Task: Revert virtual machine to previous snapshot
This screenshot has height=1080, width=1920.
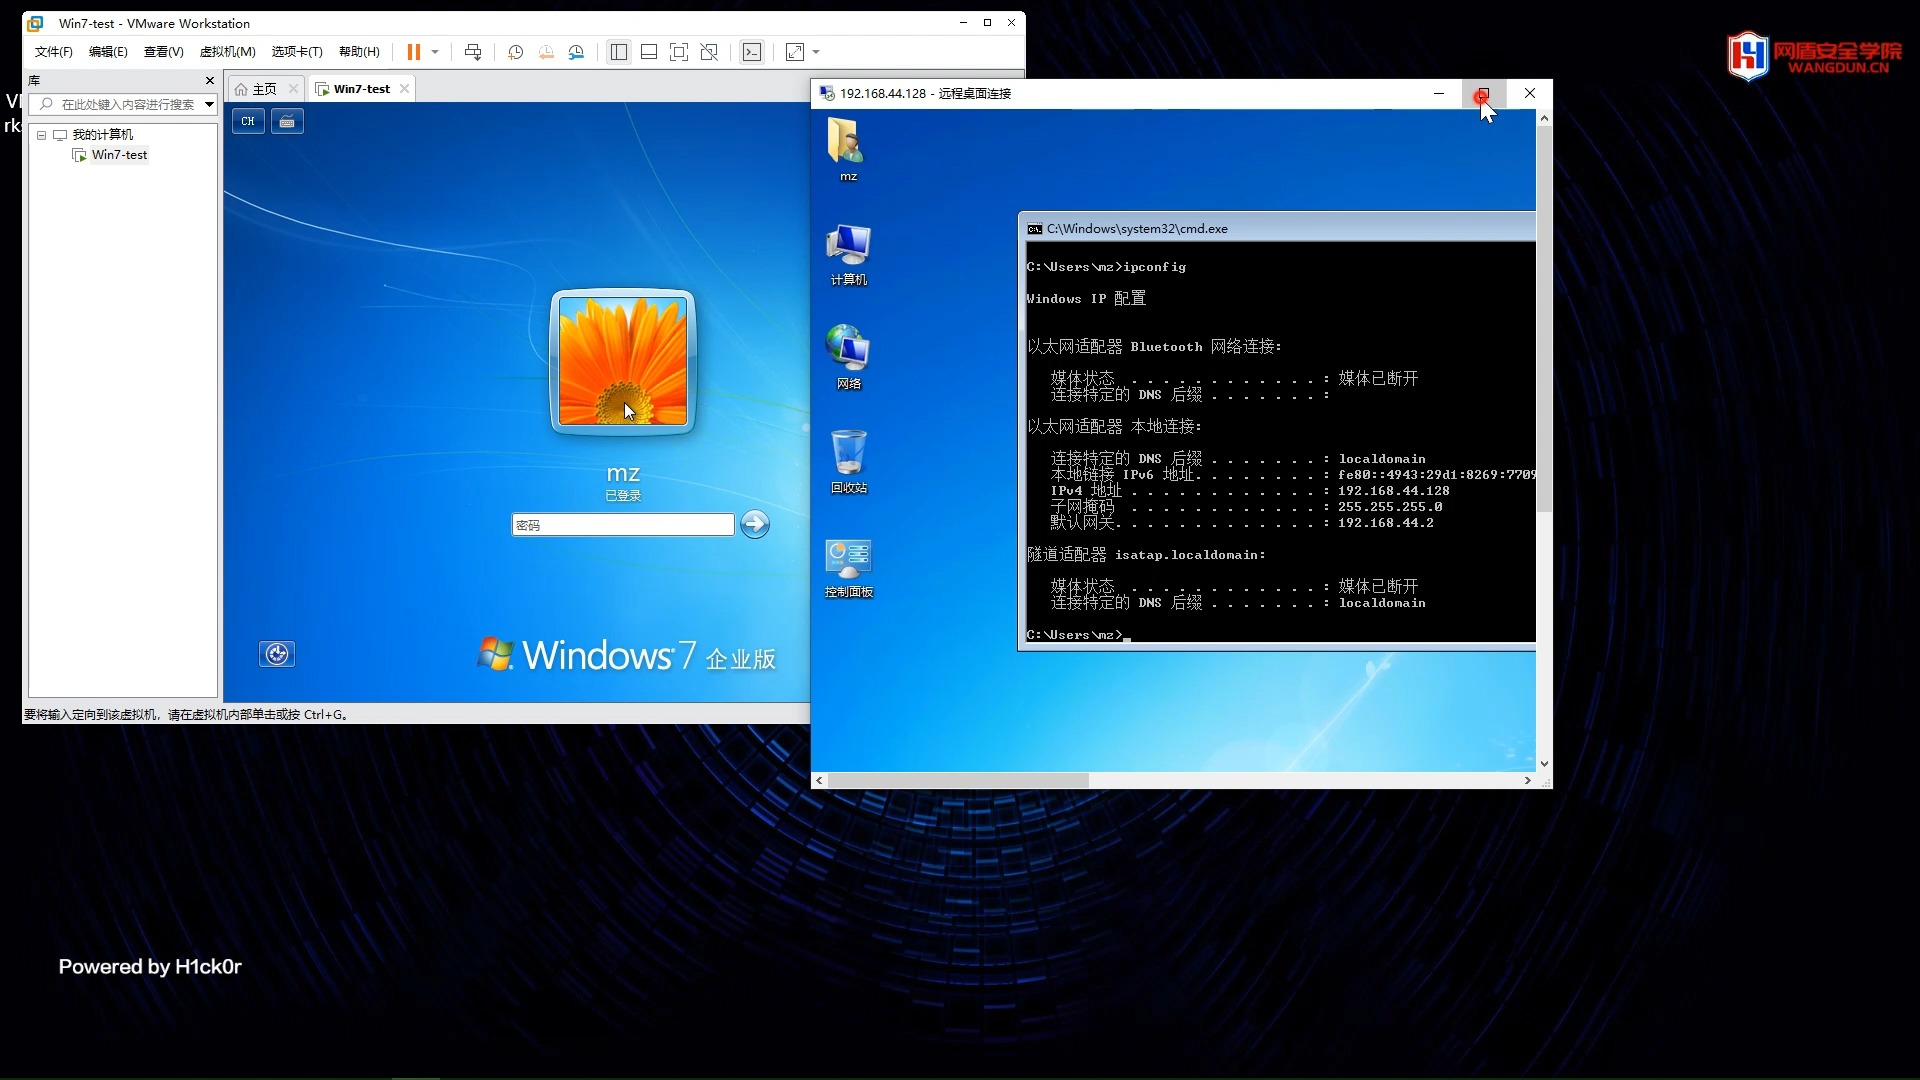Action: 546,52
